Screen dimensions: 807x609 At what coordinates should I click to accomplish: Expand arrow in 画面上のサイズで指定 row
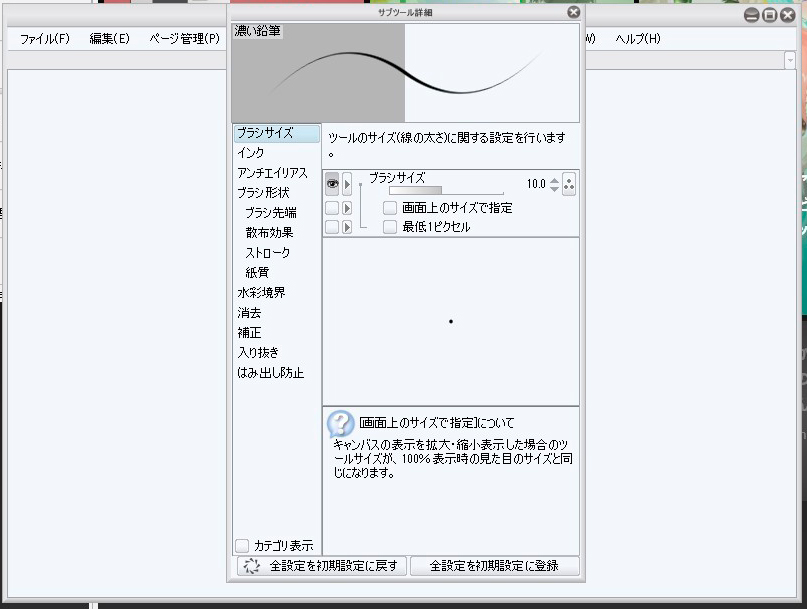347,208
